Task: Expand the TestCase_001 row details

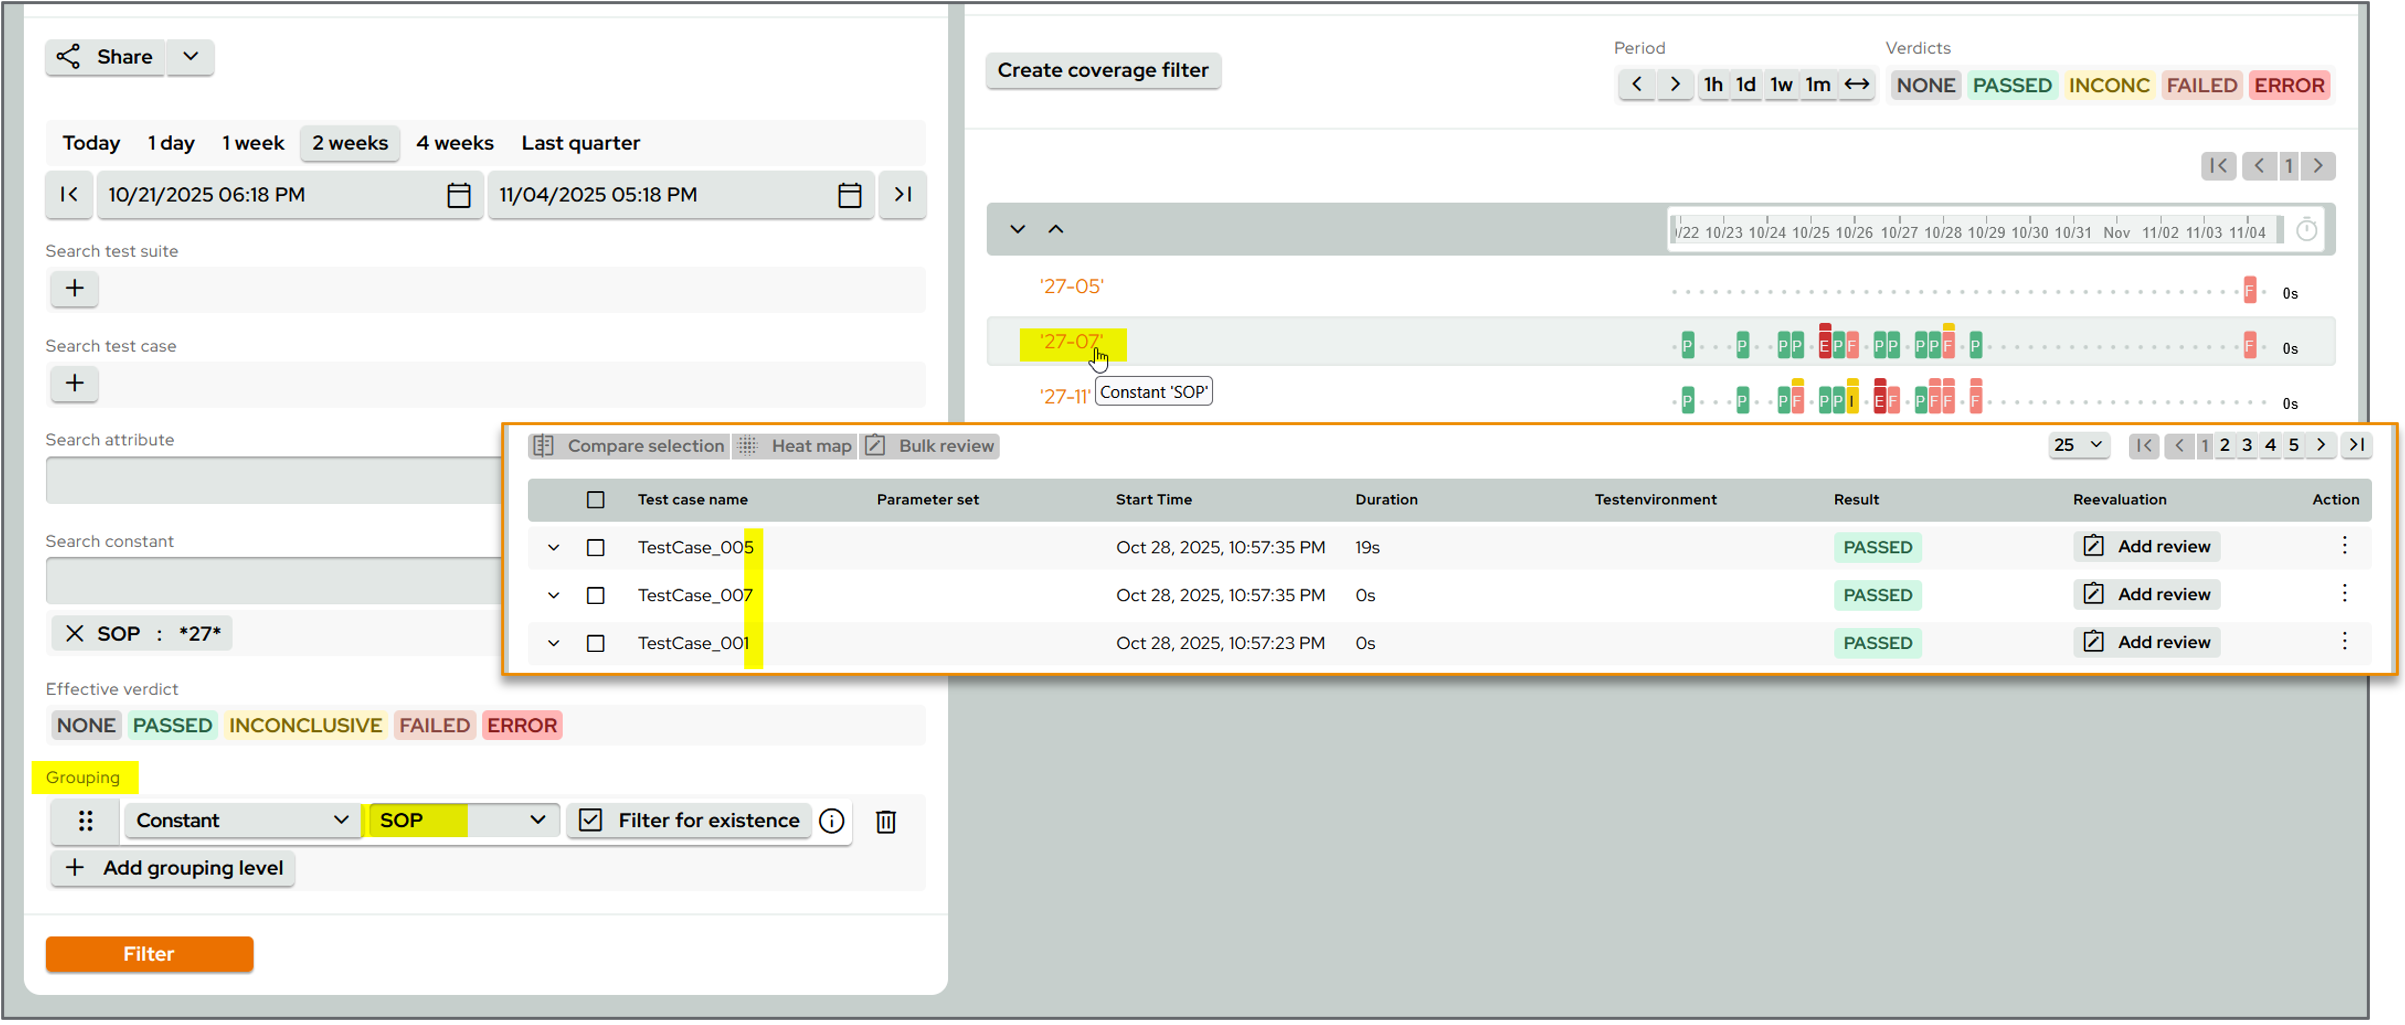Action: [x=553, y=643]
